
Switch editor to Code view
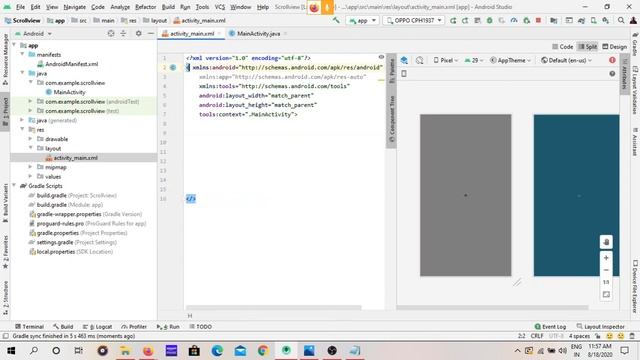(562, 47)
